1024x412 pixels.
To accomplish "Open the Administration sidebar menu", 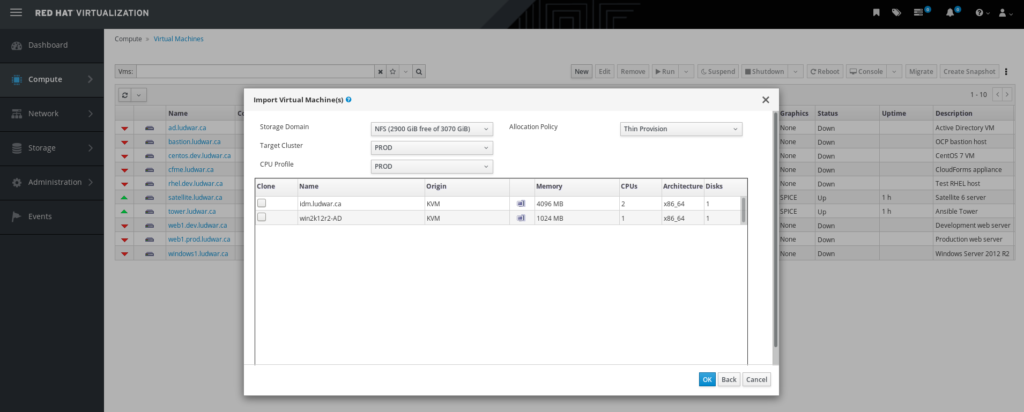I will tap(52, 182).
